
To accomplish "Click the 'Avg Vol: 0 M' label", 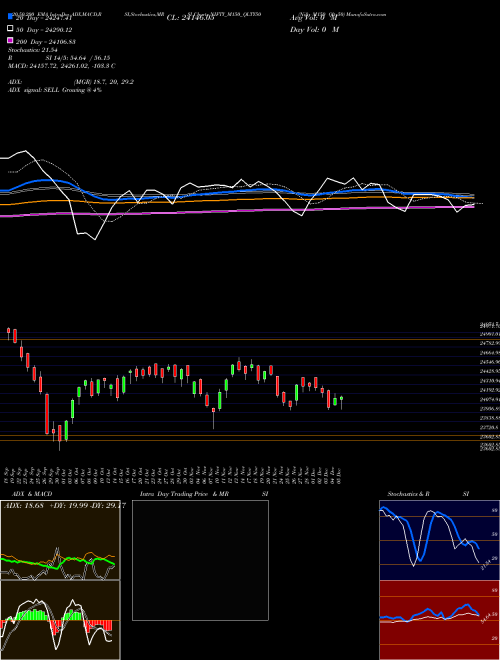I will point(314,18).
